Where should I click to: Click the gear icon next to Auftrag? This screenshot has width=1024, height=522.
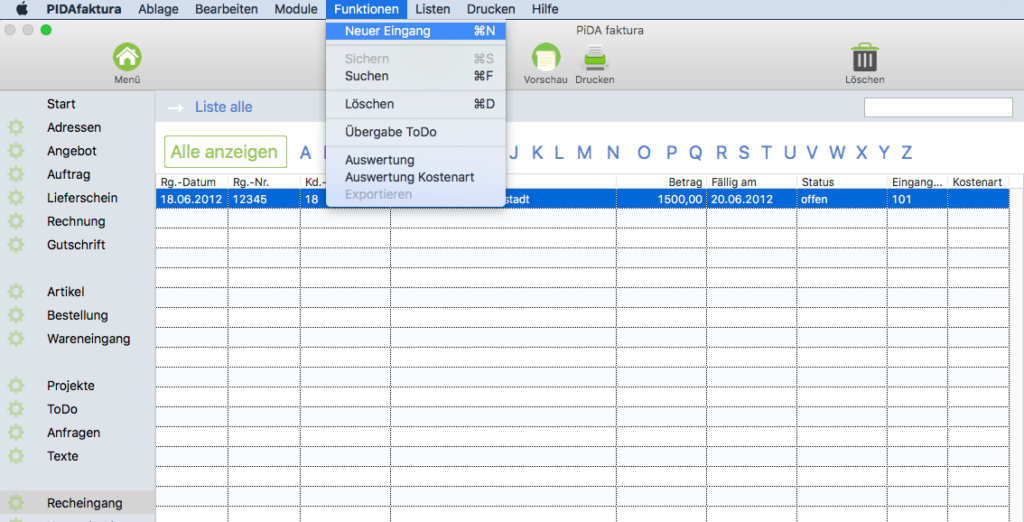click(16, 174)
